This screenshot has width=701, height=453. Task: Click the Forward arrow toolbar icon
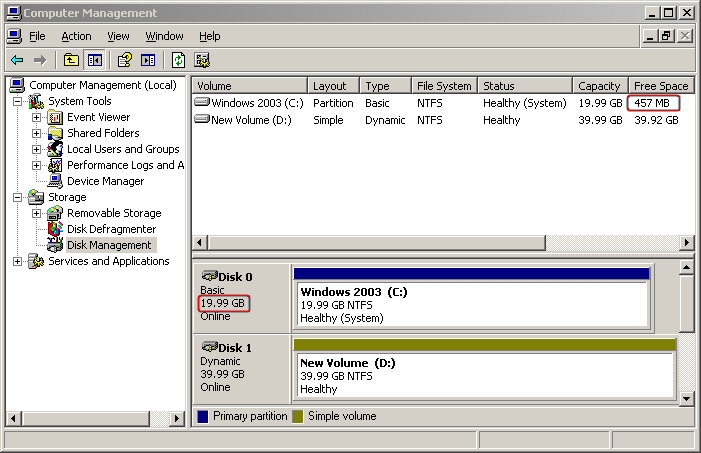40,60
